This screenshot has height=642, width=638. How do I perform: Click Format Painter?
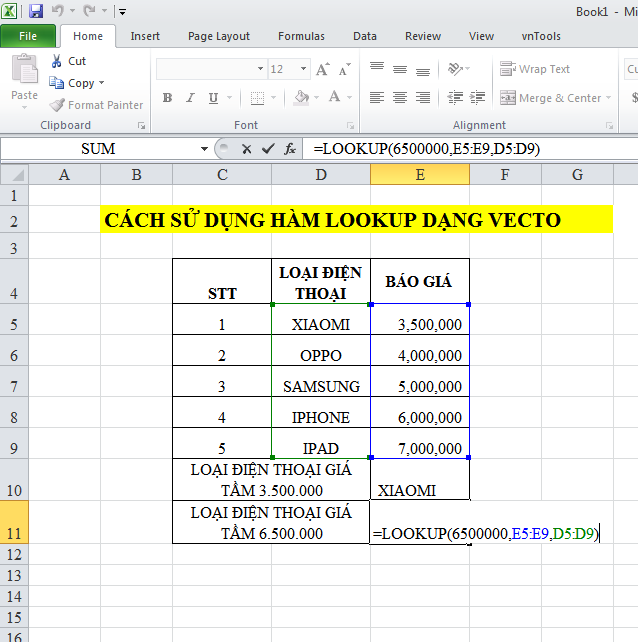click(x=96, y=105)
